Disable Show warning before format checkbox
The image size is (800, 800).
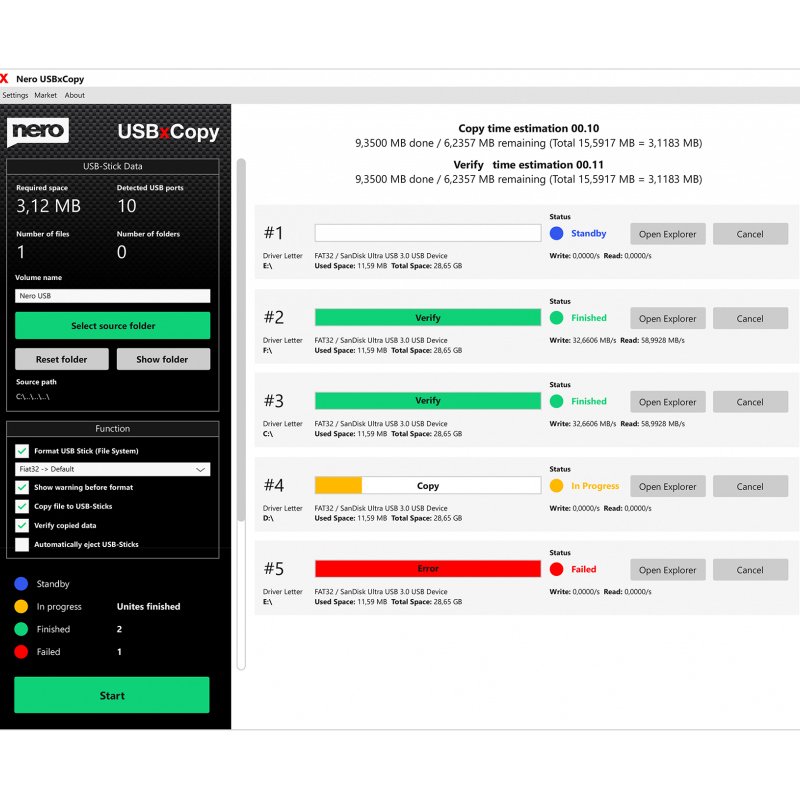pos(22,487)
